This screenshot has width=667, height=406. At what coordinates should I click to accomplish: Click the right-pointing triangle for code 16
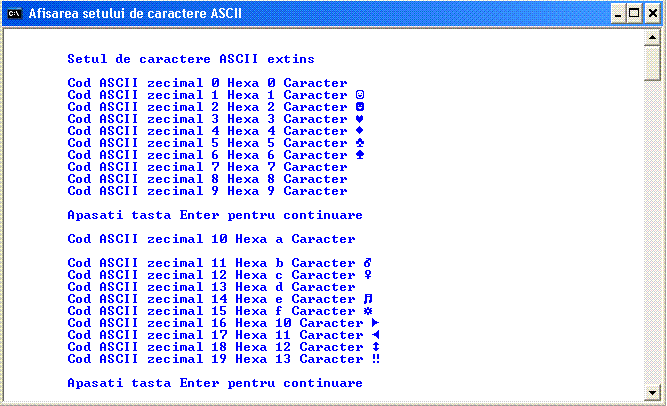pyautogui.click(x=376, y=323)
